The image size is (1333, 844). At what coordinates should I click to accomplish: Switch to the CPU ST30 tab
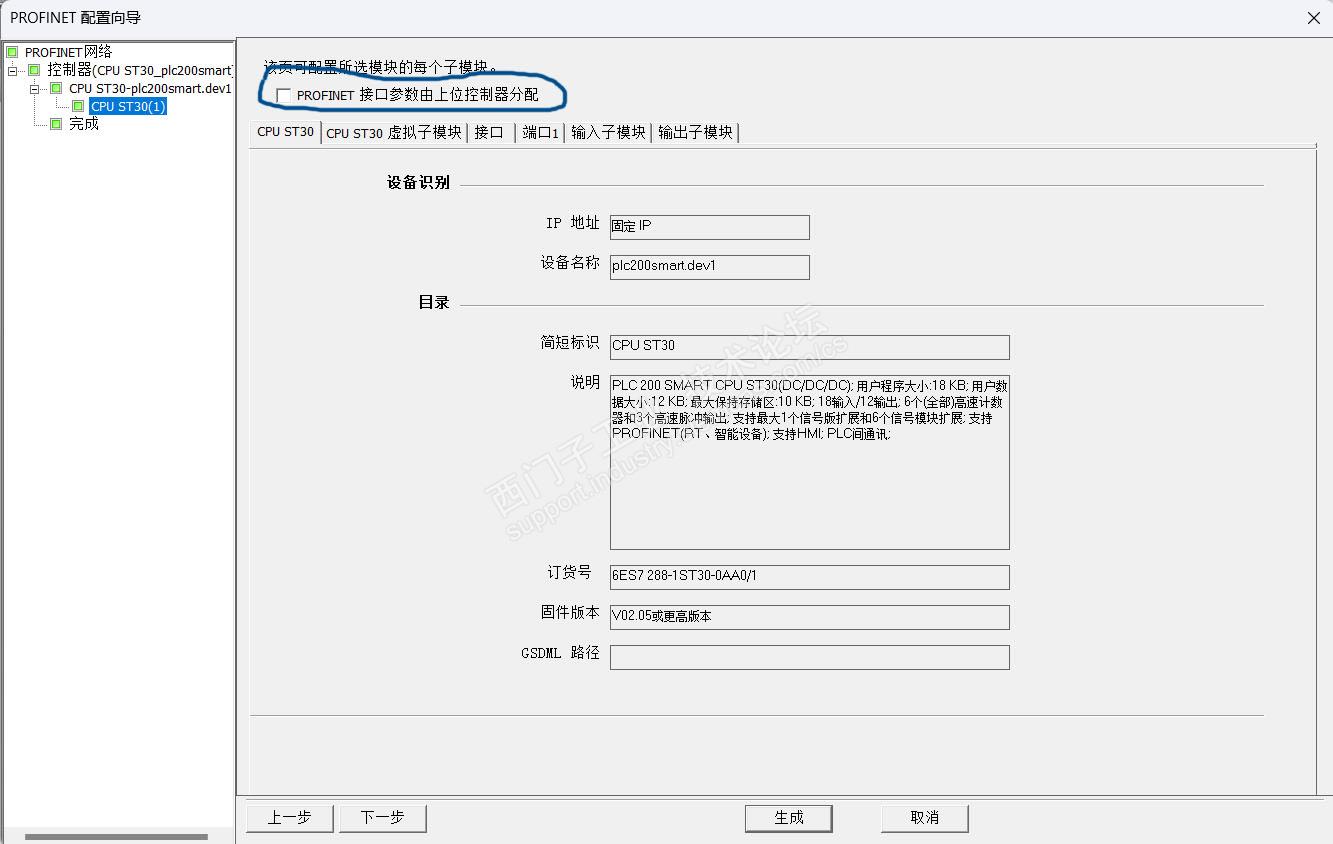coord(285,132)
